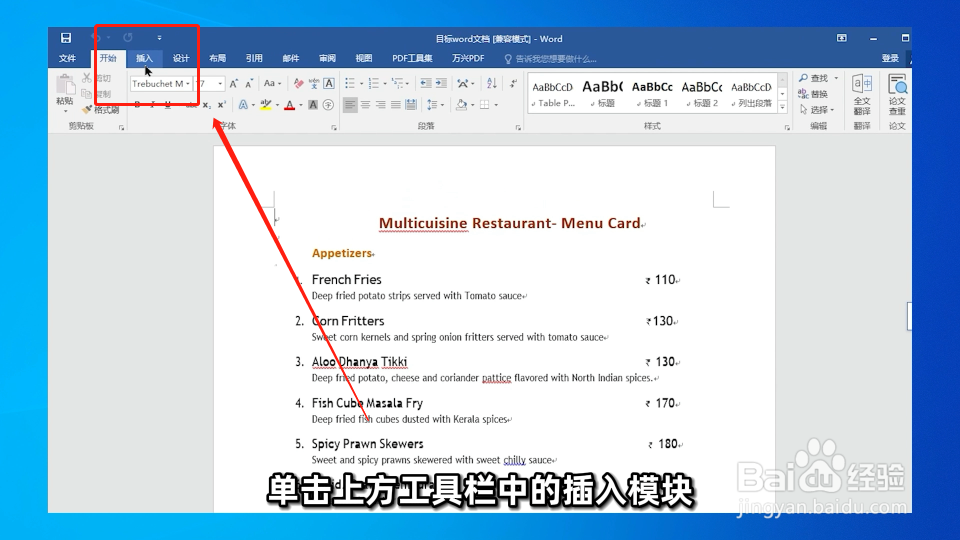Viewport: 960px width, 540px height.
Task: Open the highlight color dropdown arrow
Action: click(277, 105)
